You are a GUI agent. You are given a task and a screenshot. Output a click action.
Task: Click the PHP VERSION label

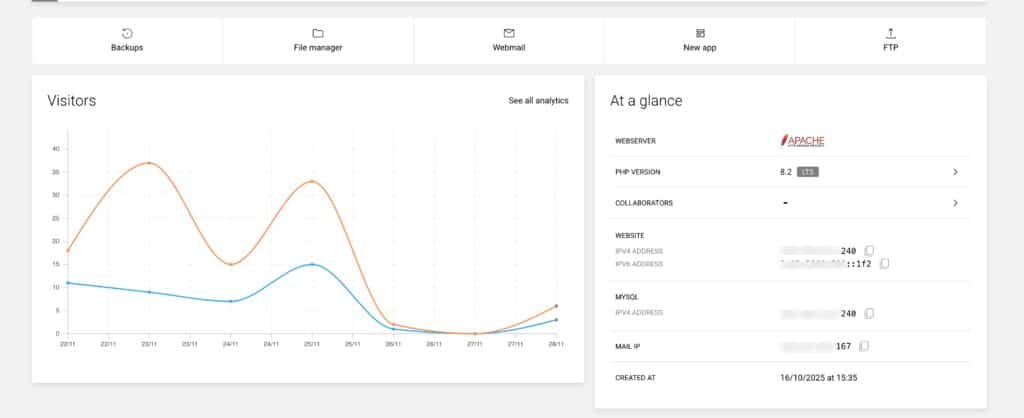(637, 172)
